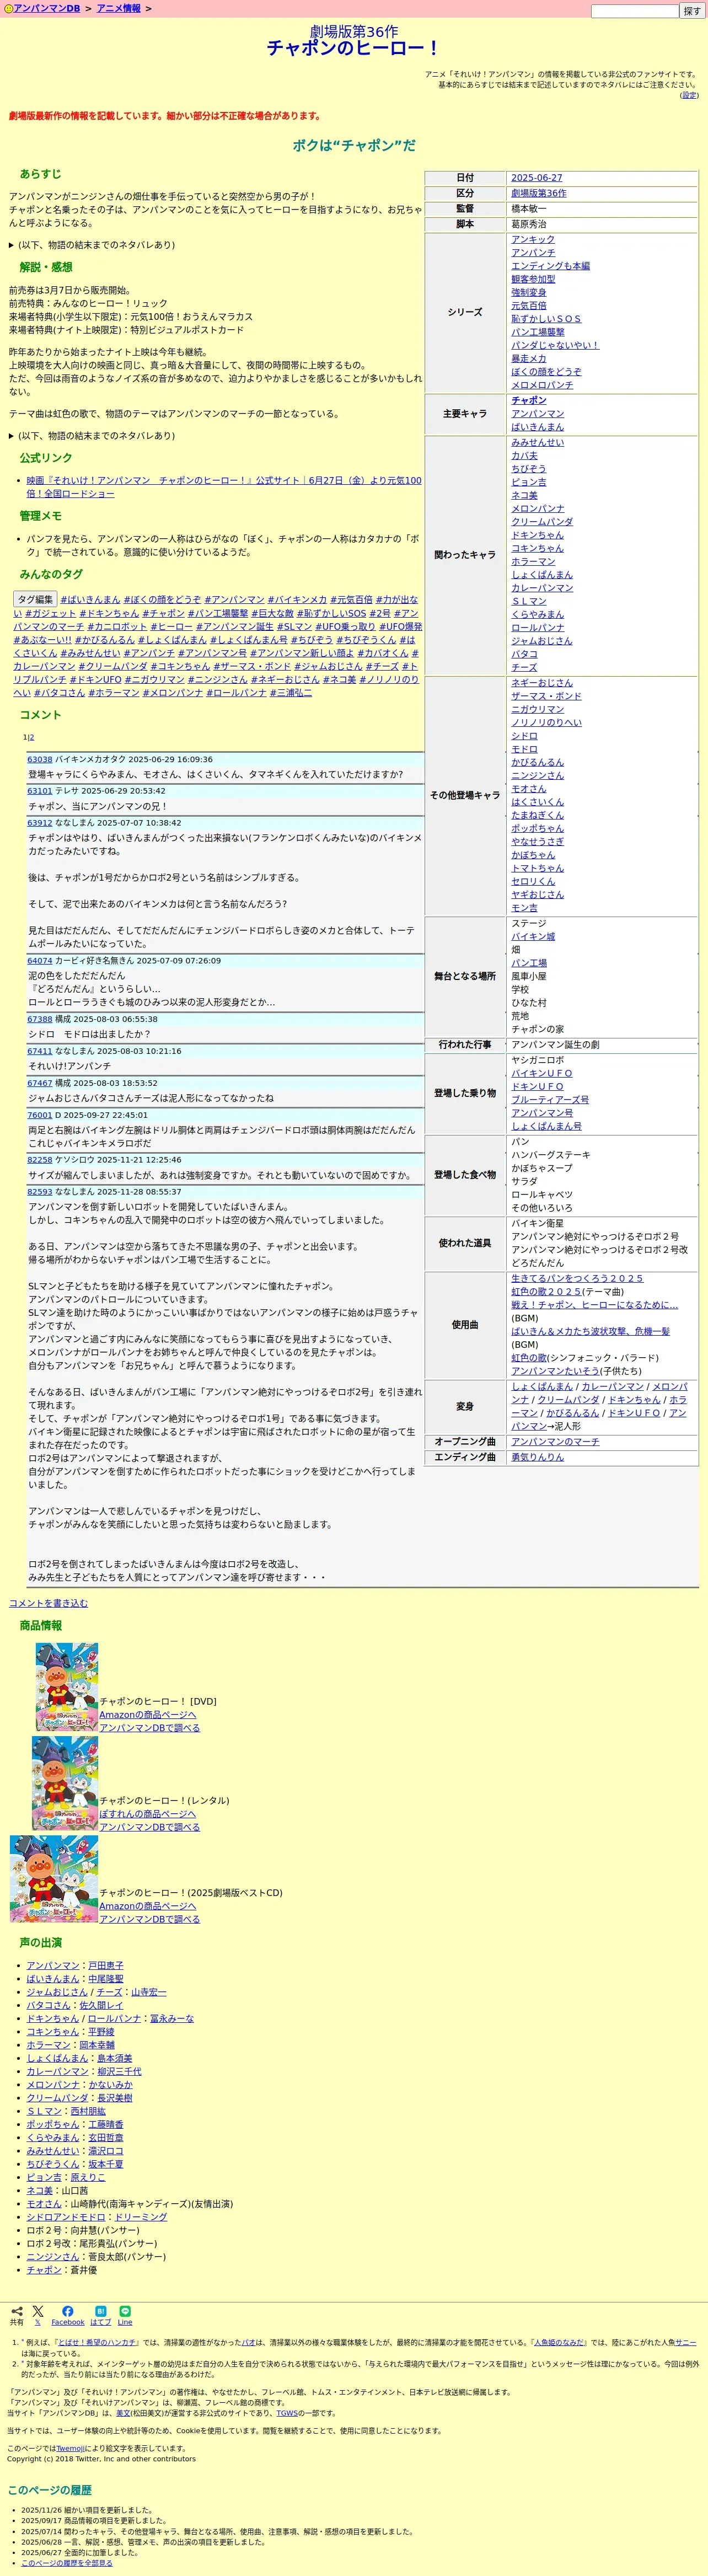
Task: Open comment number 63912
Action: pos(40,823)
